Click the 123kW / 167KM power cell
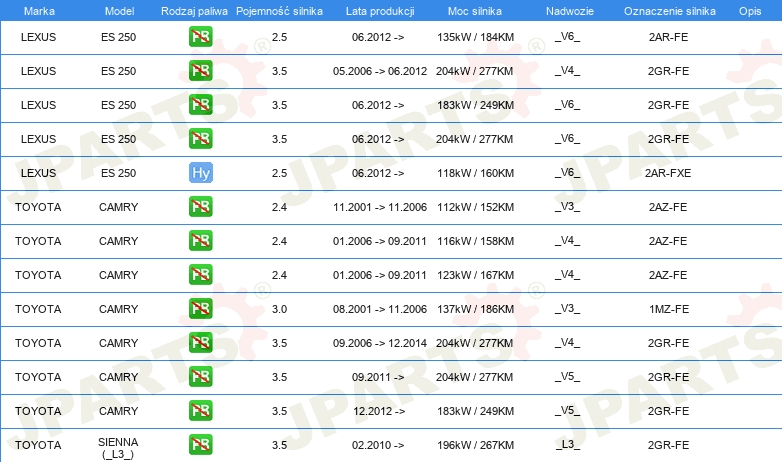 click(475, 275)
